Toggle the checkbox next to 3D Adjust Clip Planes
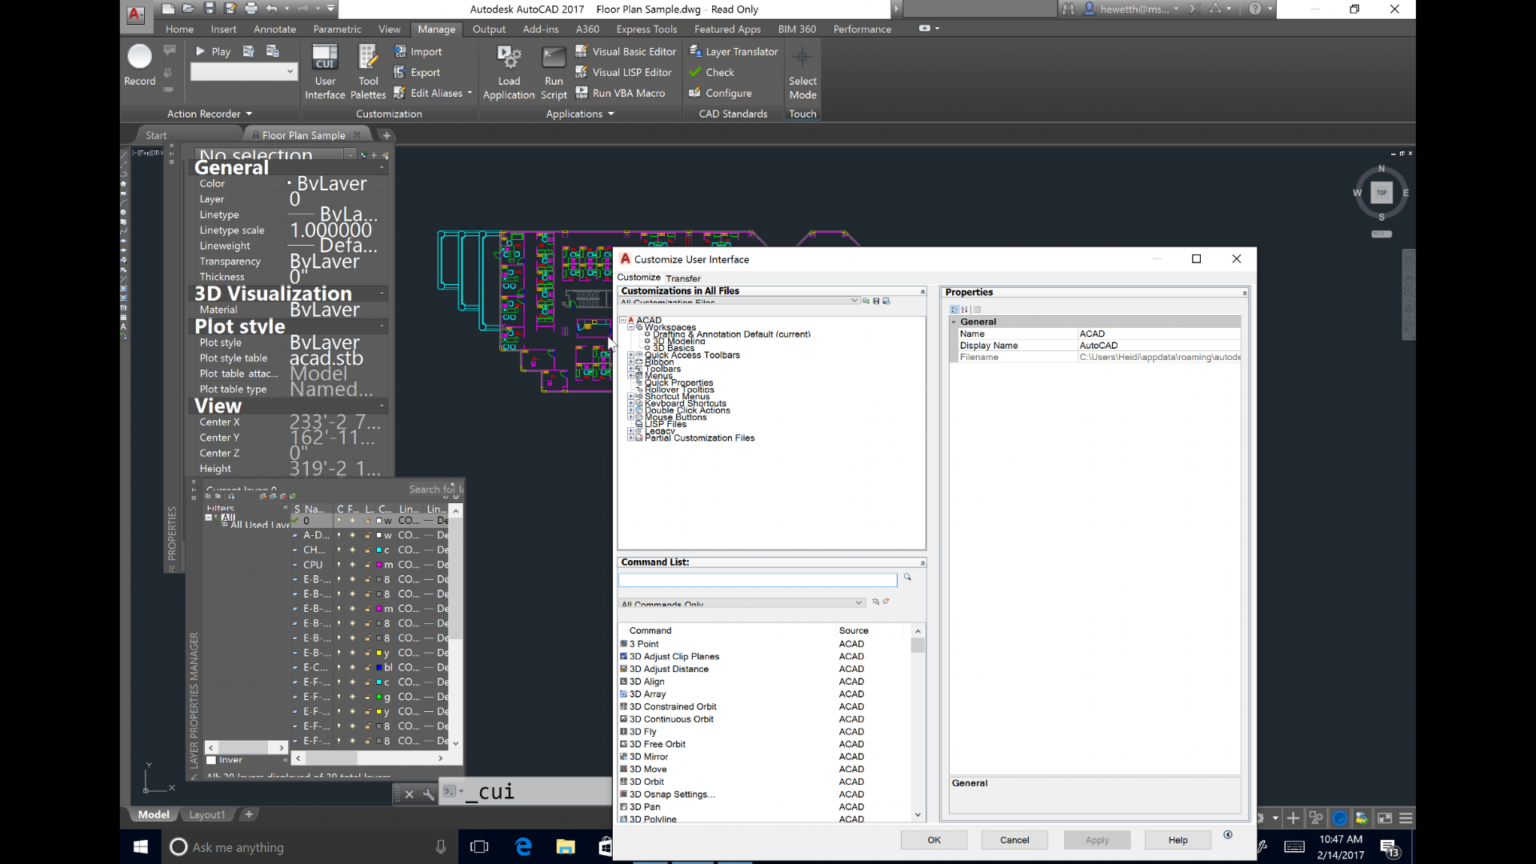Image resolution: width=1536 pixels, height=864 pixels. (625, 656)
